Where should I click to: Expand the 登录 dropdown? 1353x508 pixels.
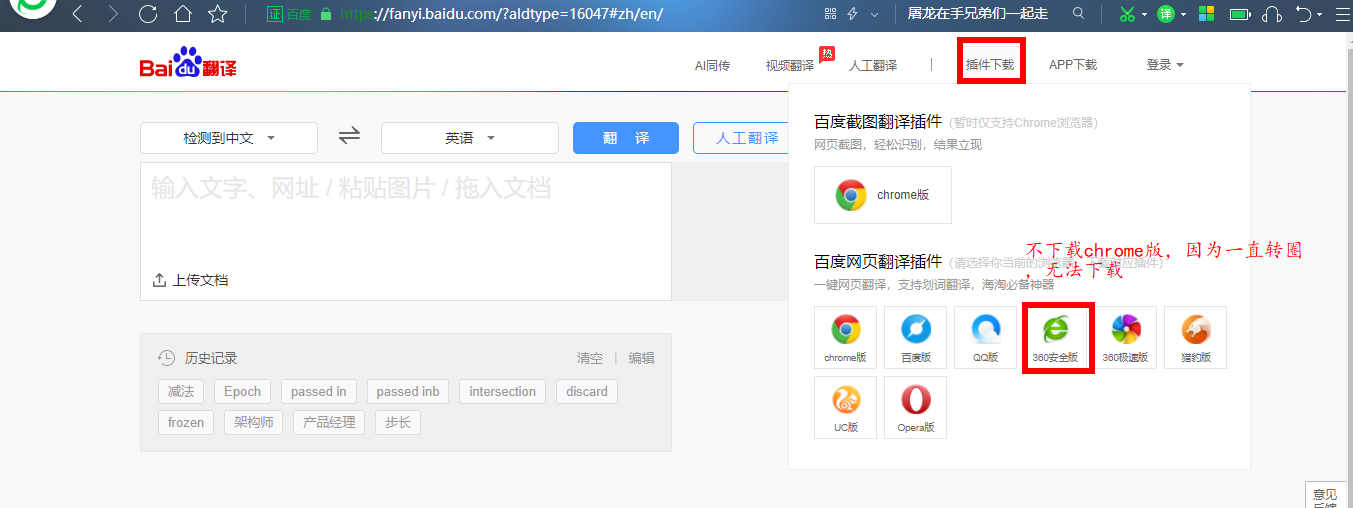click(1165, 65)
